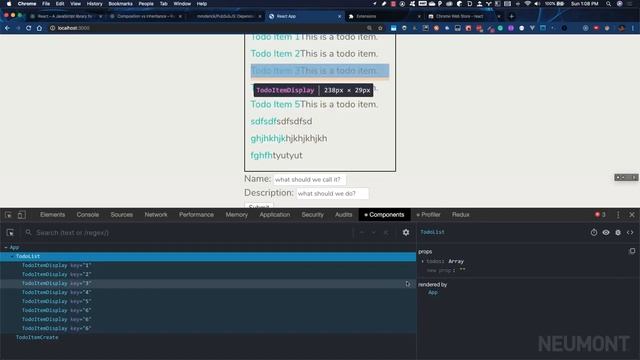This screenshot has height=360, width=640.
Task: Bookmark this page with the star icon
Action: point(380,28)
